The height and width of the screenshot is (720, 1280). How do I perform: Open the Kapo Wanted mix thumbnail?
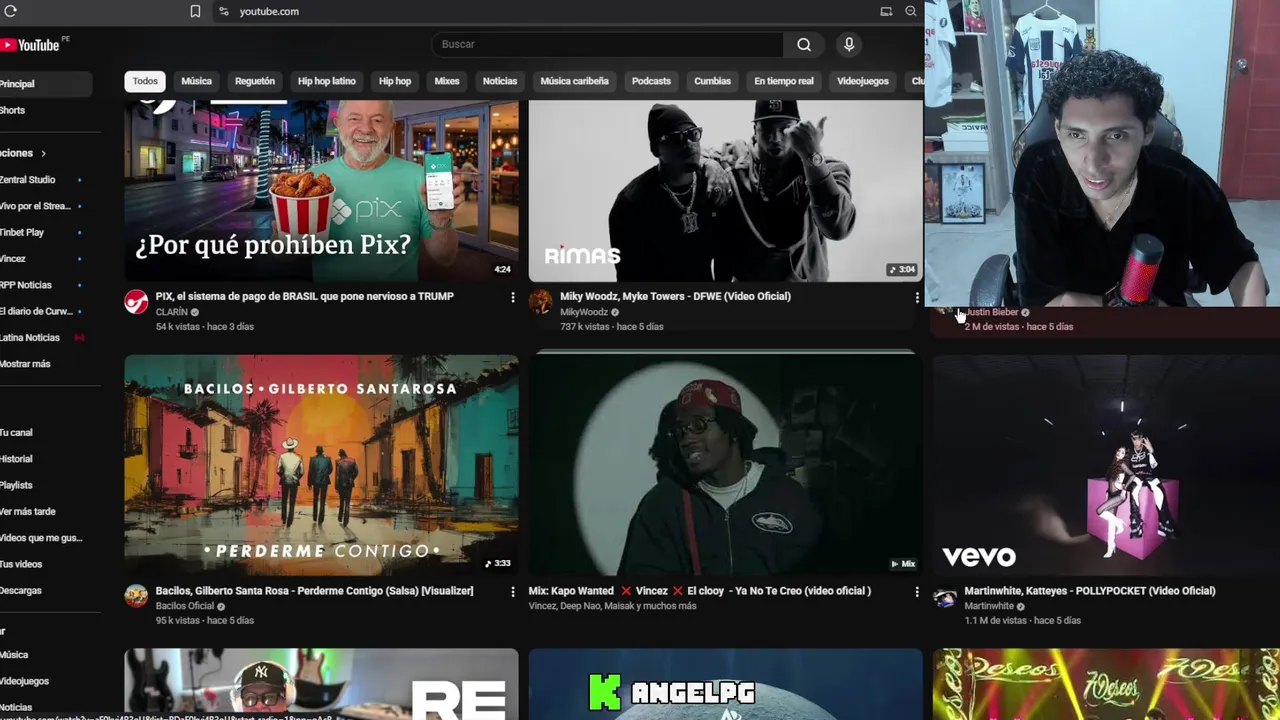click(725, 465)
